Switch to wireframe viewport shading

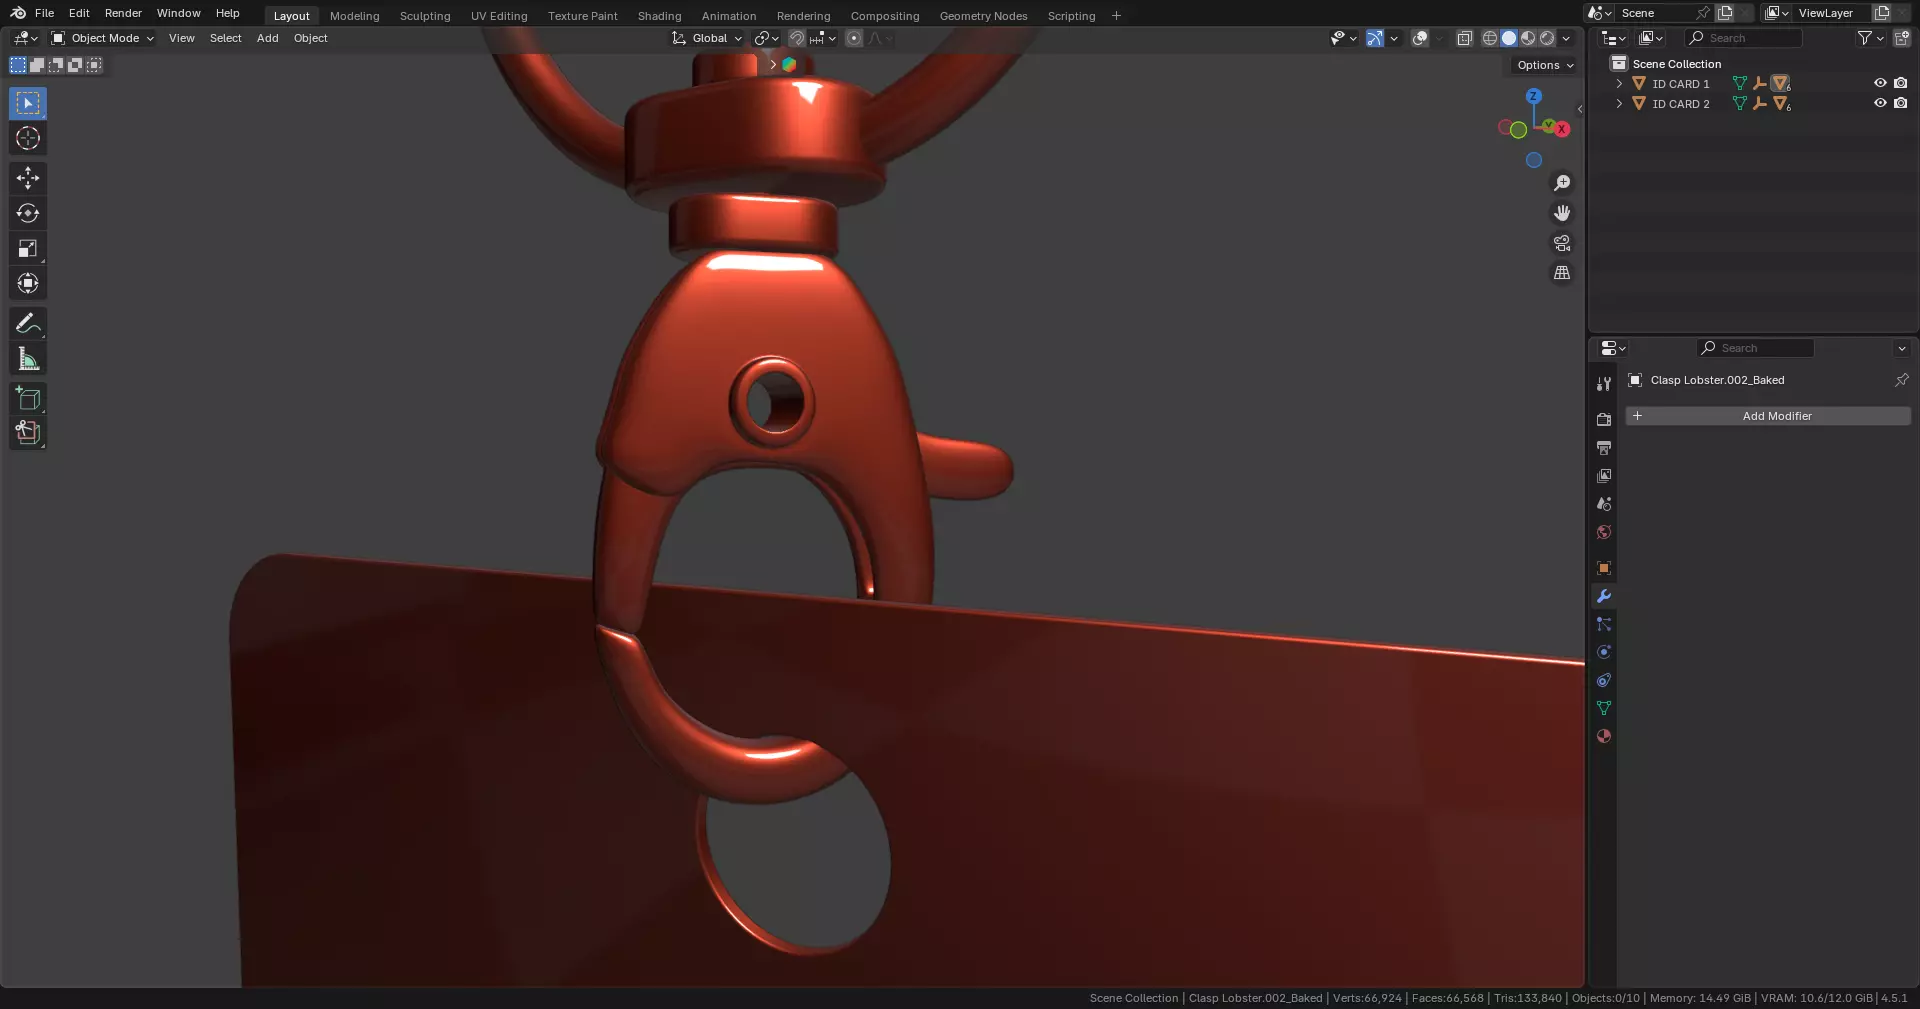point(1490,38)
